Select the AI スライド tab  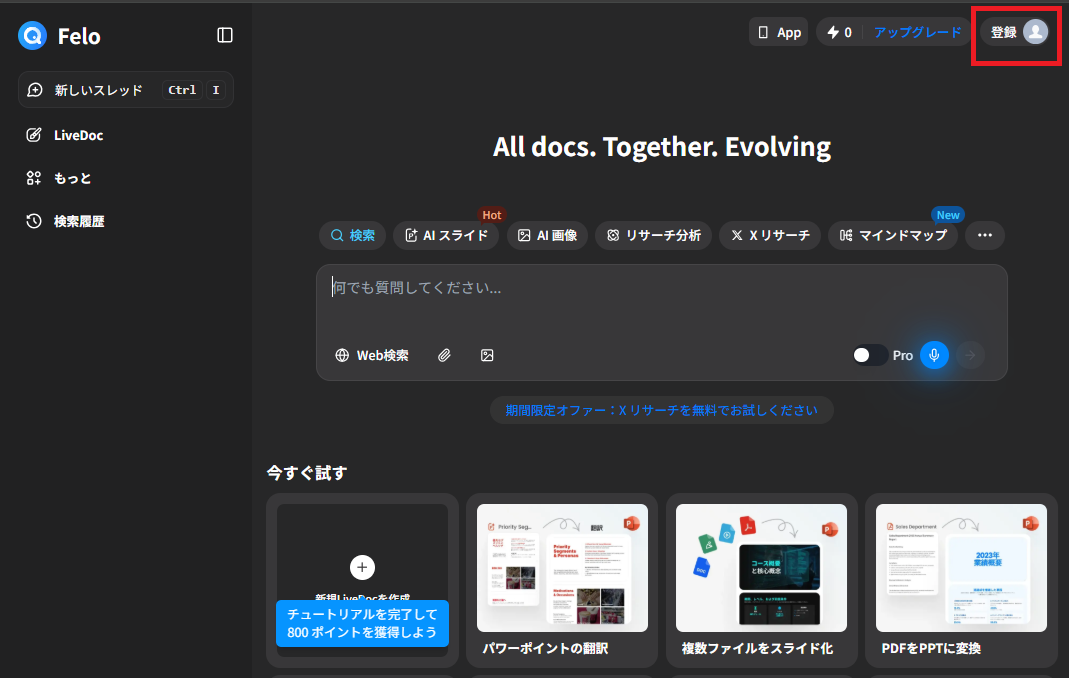[x=447, y=236]
